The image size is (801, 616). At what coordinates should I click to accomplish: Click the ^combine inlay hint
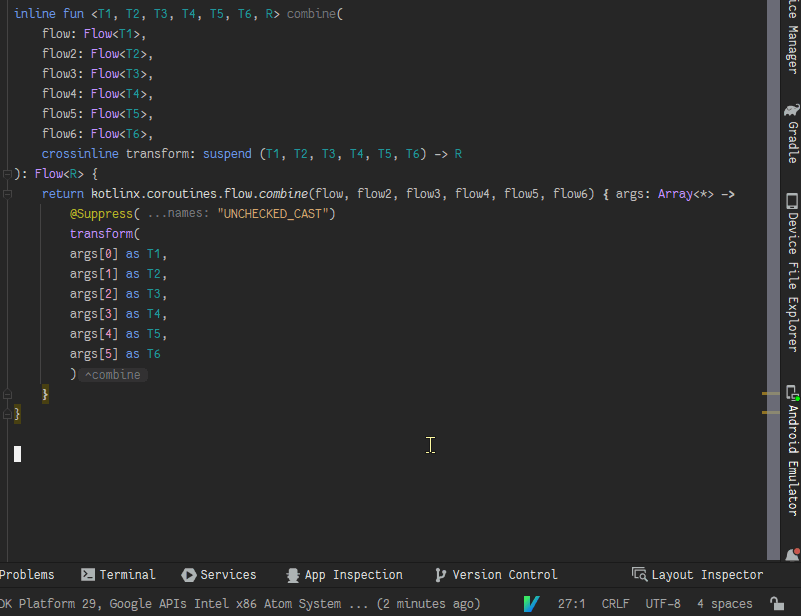113,375
